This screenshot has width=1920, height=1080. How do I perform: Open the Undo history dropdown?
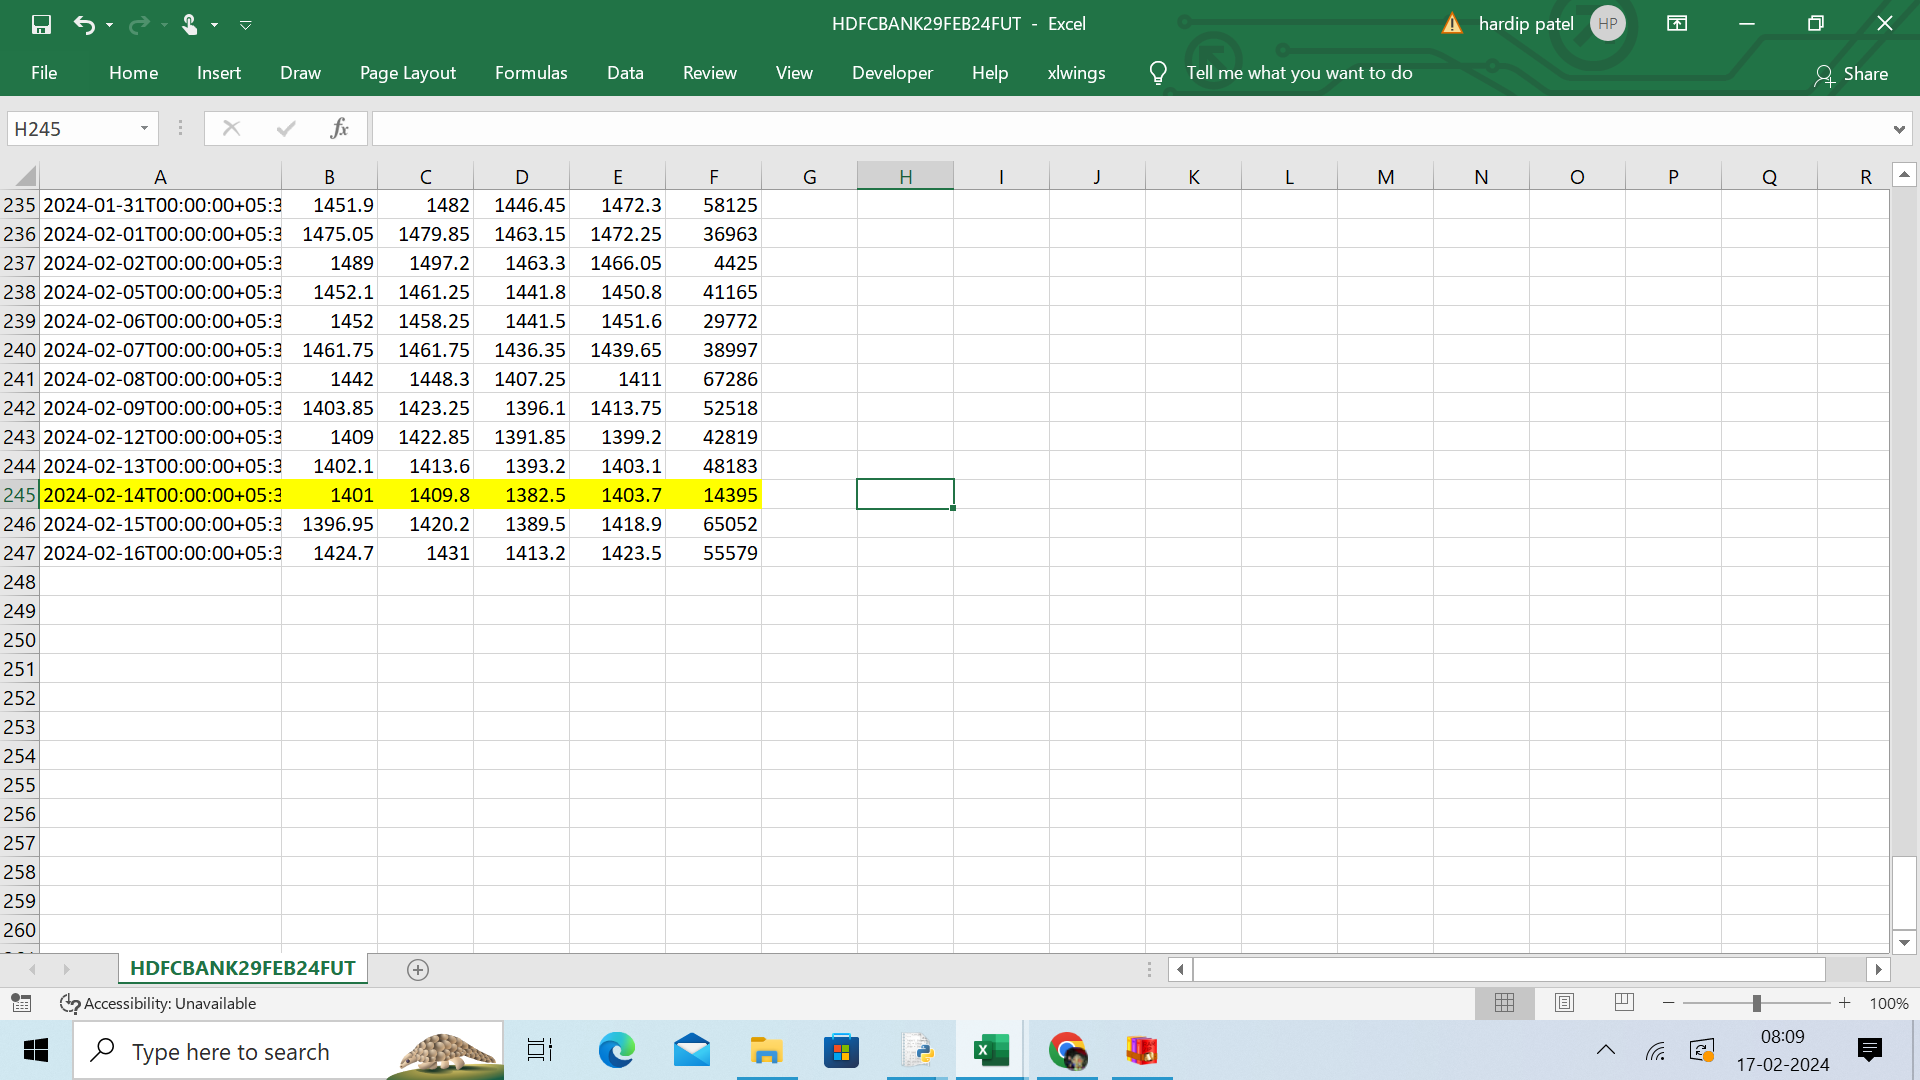coord(109,25)
